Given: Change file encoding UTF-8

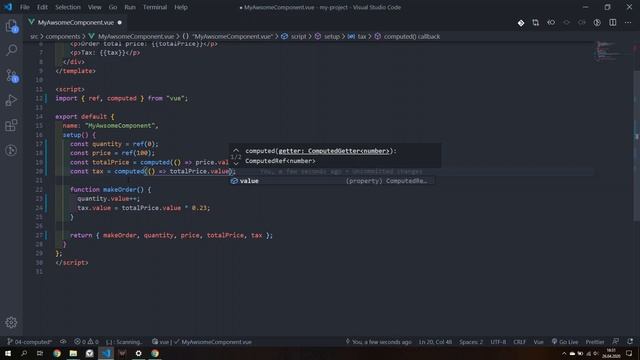Looking at the screenshot, I should click(x=498, y=342).
